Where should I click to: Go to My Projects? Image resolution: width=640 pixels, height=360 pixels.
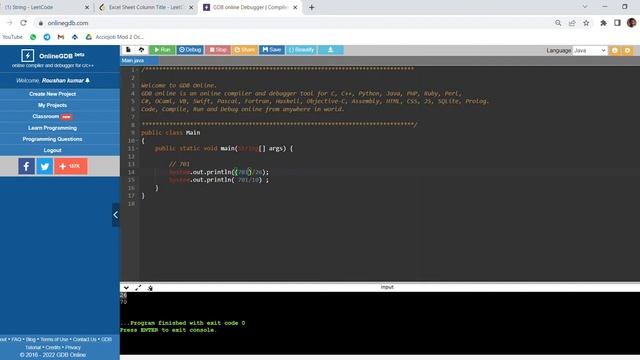point(52,105)
